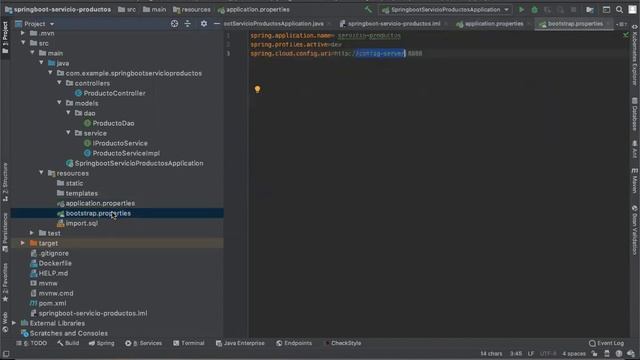The width and height of the screenshot is (640, 360).
Task: Open the Services tool window
Action: (143, 343)
